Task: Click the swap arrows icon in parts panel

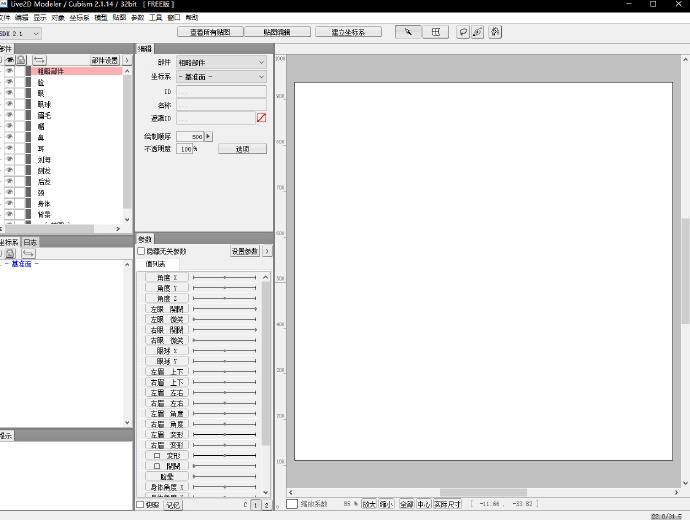Action: click(x=40, y=60)
